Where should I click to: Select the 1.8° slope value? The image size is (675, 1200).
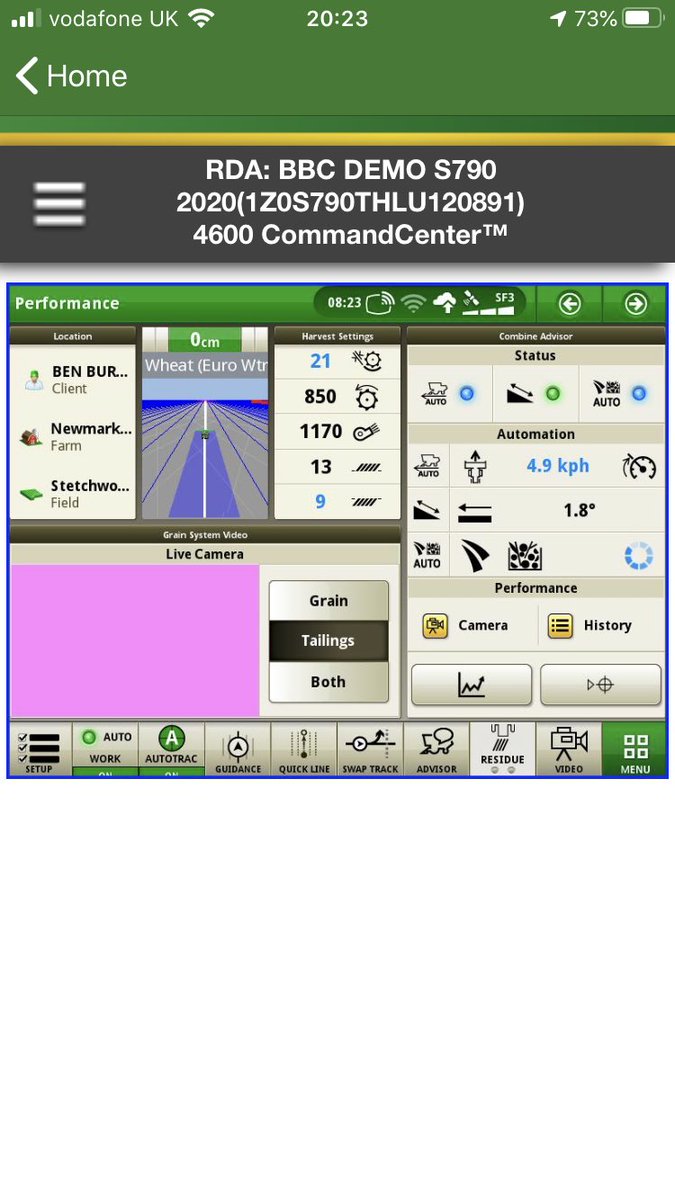coord(580,510)
